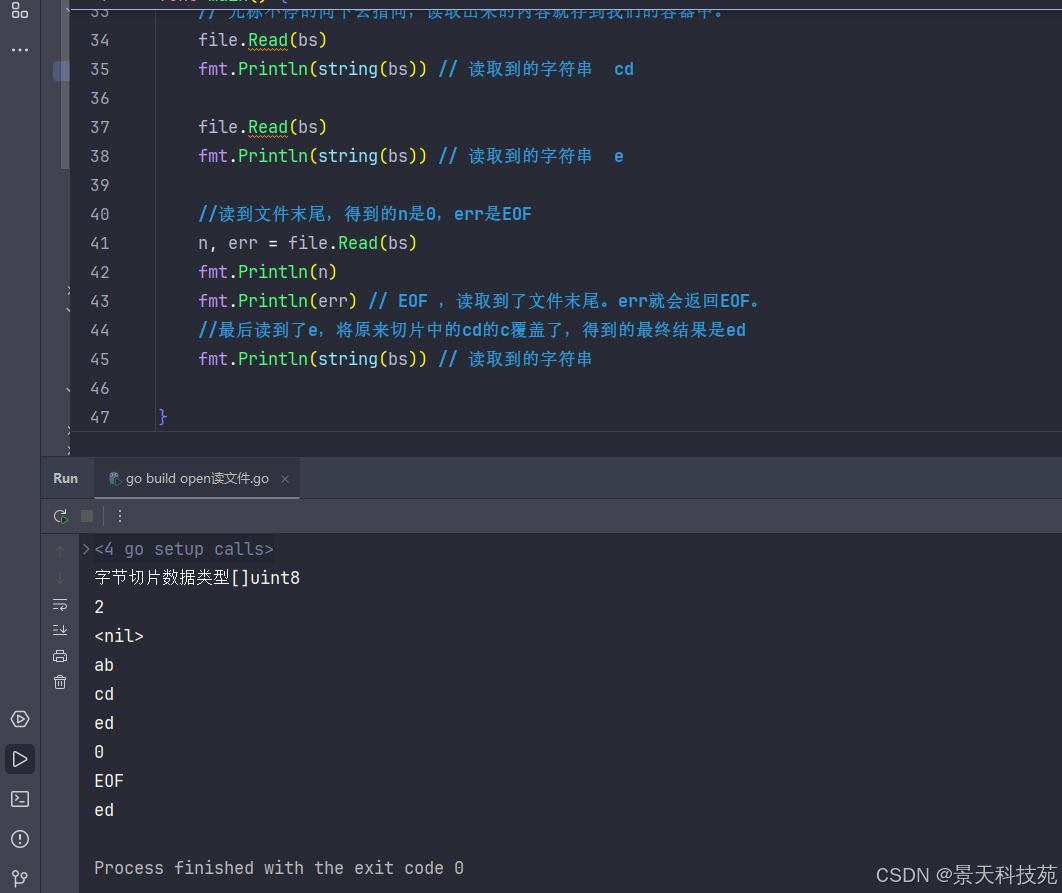Open the Terminal tool window

click(20, 799)
